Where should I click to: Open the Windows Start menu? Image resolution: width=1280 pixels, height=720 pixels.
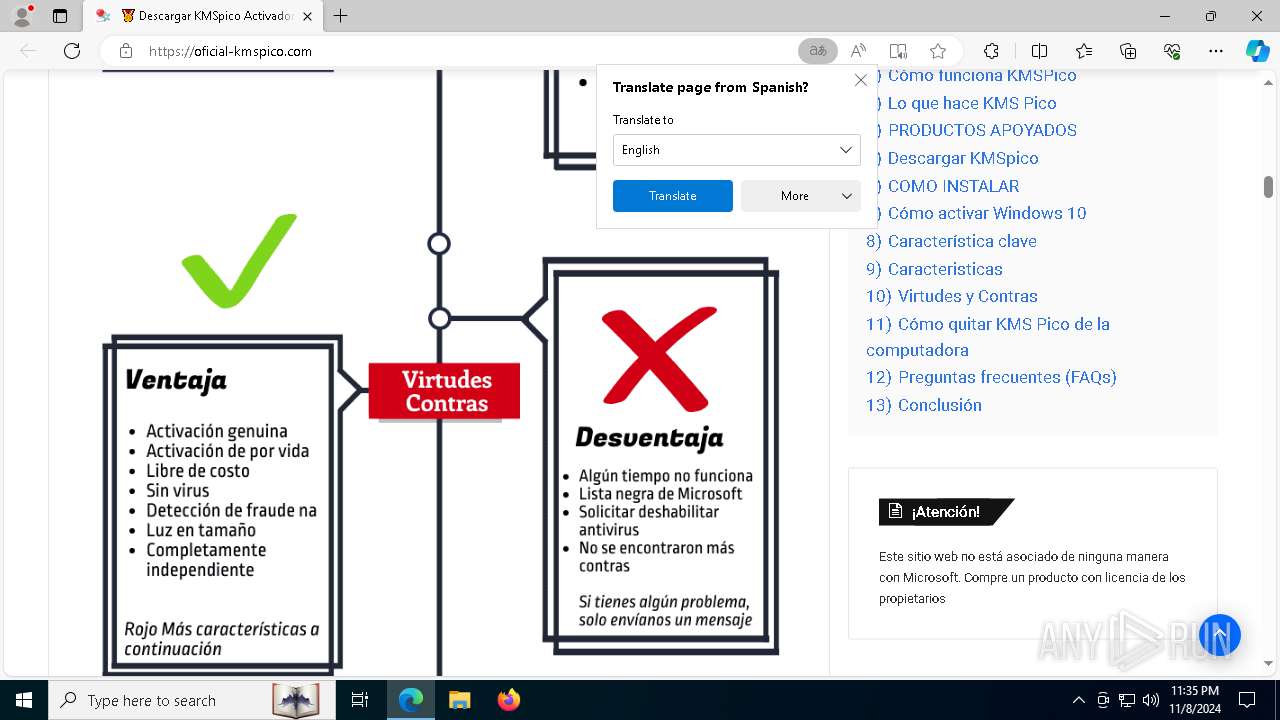coord(23,700)
